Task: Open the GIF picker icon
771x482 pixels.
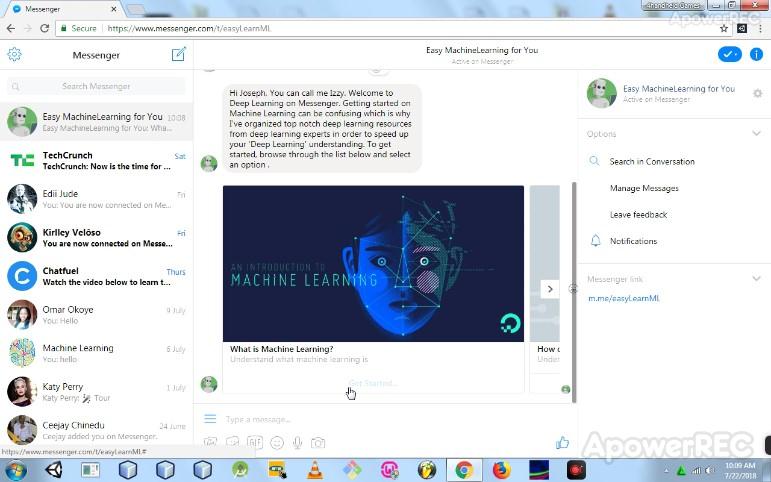Action: coord(254,442)
